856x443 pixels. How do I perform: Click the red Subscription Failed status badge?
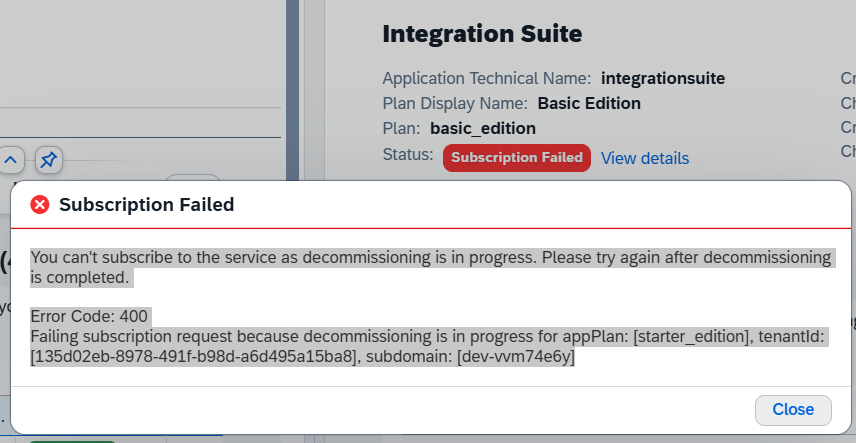516,158
